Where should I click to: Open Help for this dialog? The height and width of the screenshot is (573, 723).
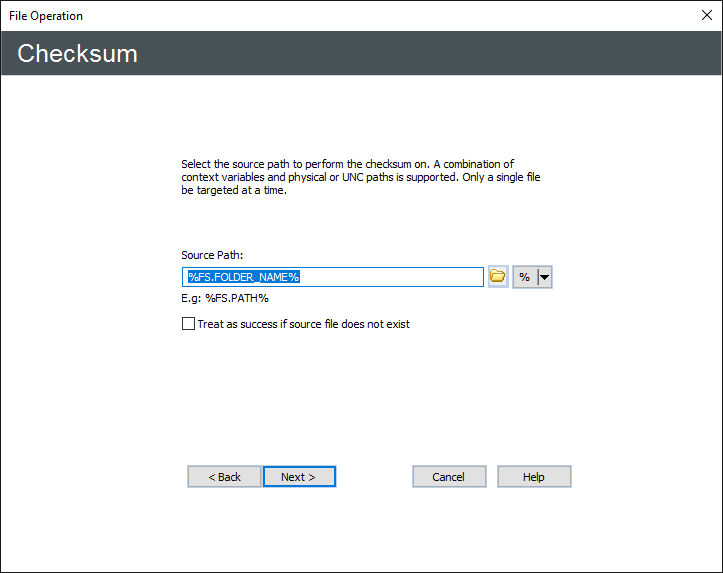(x=534, y=477)
